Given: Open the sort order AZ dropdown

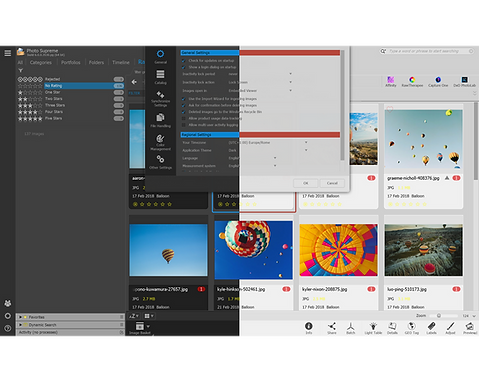Looking at the screenshot, I should 134,316.
